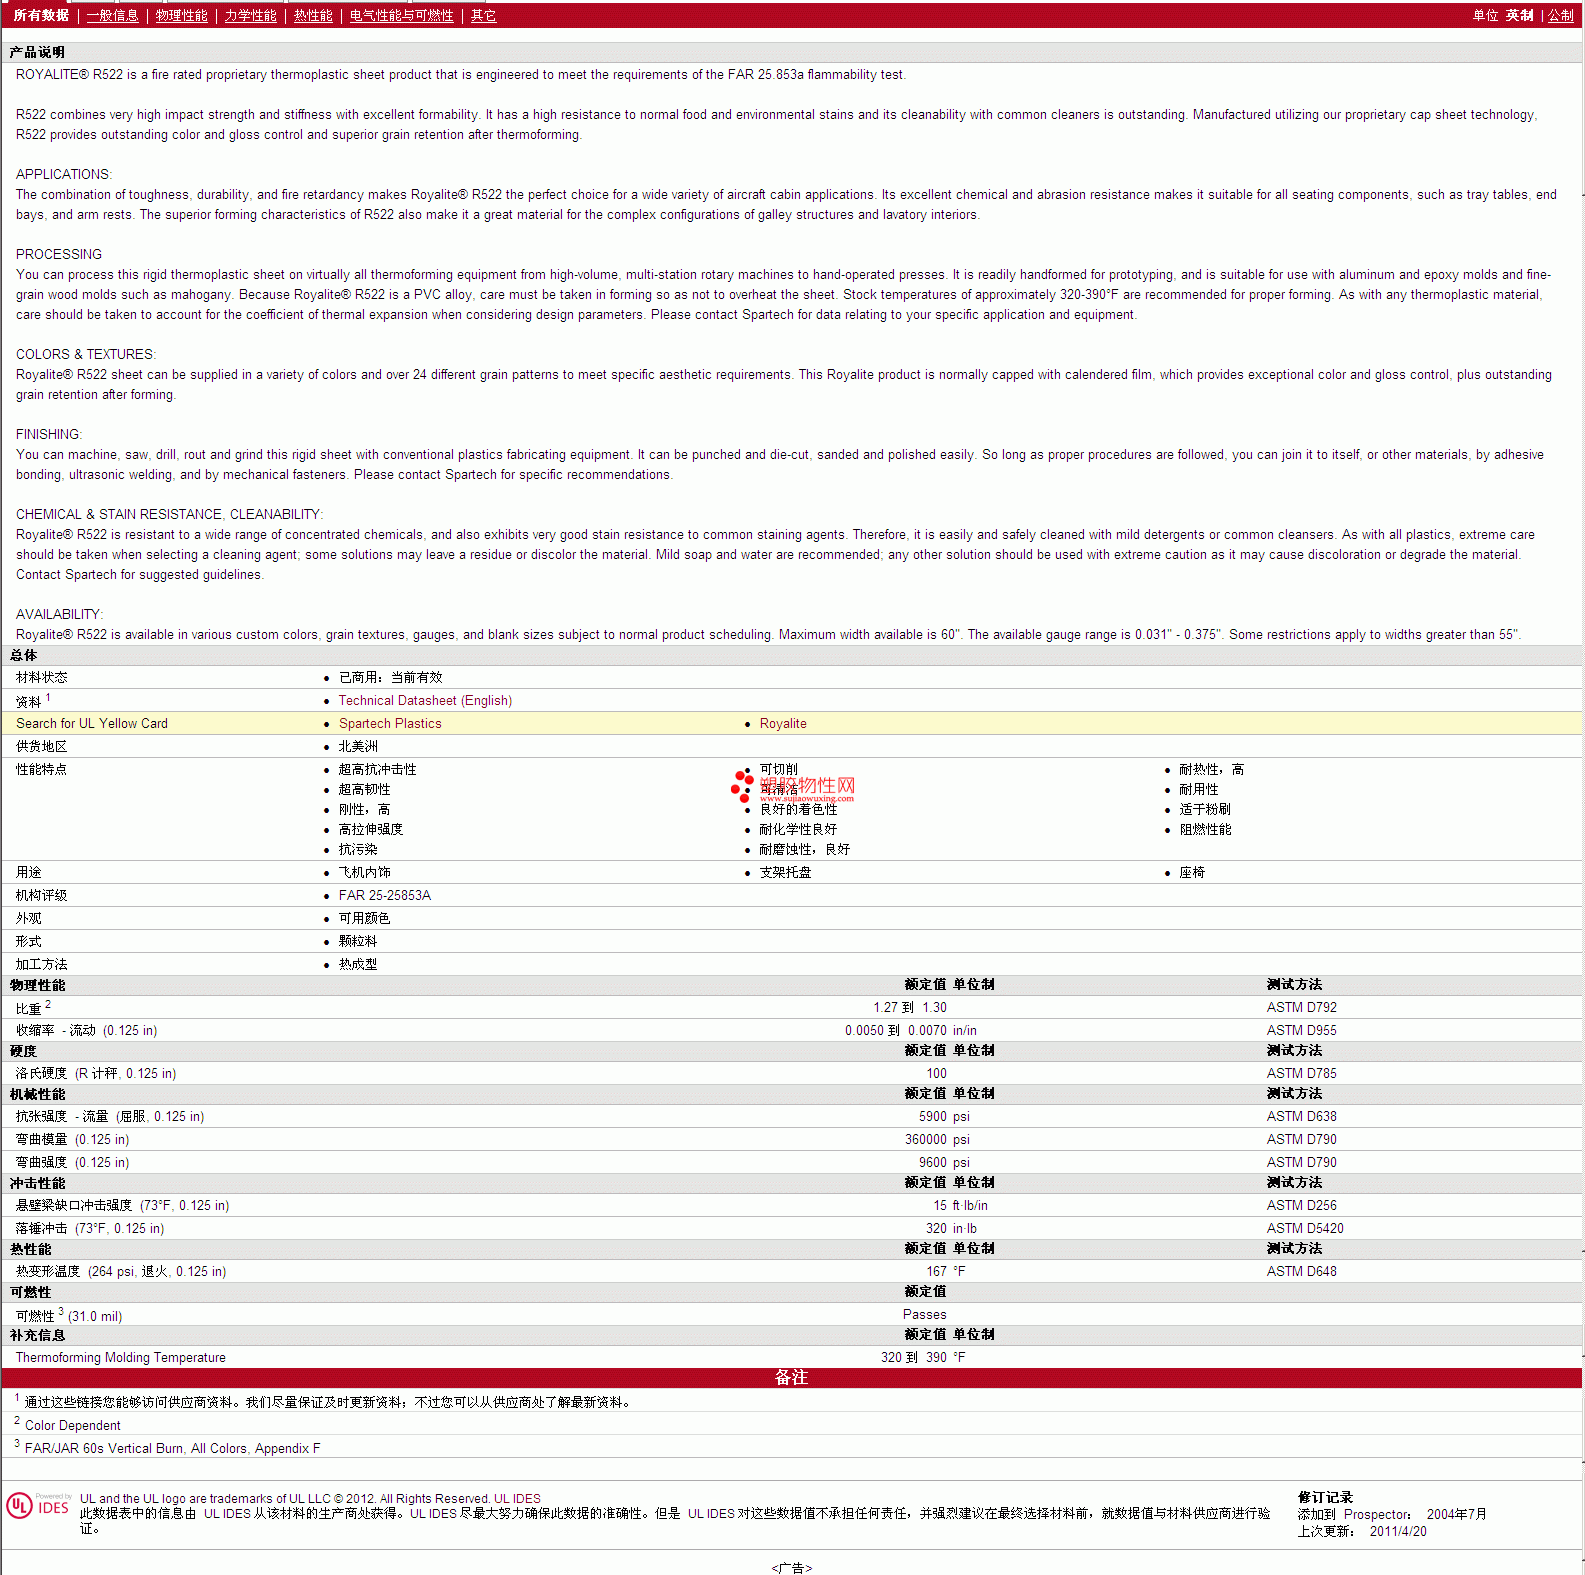The image size is (1585, 1575).
Task: Click the 'COLORS & TEXTURES:' heading
Action: [86, 355]
